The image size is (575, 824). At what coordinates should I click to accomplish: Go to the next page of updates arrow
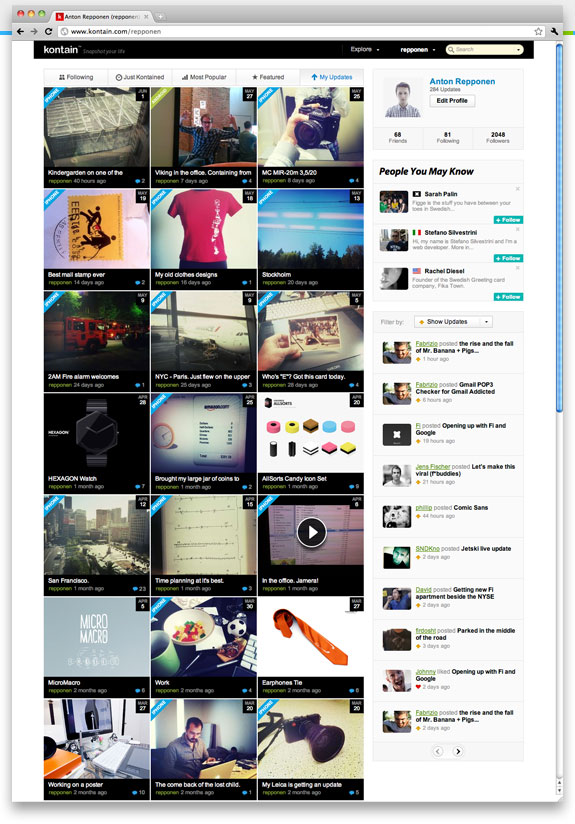458,751
